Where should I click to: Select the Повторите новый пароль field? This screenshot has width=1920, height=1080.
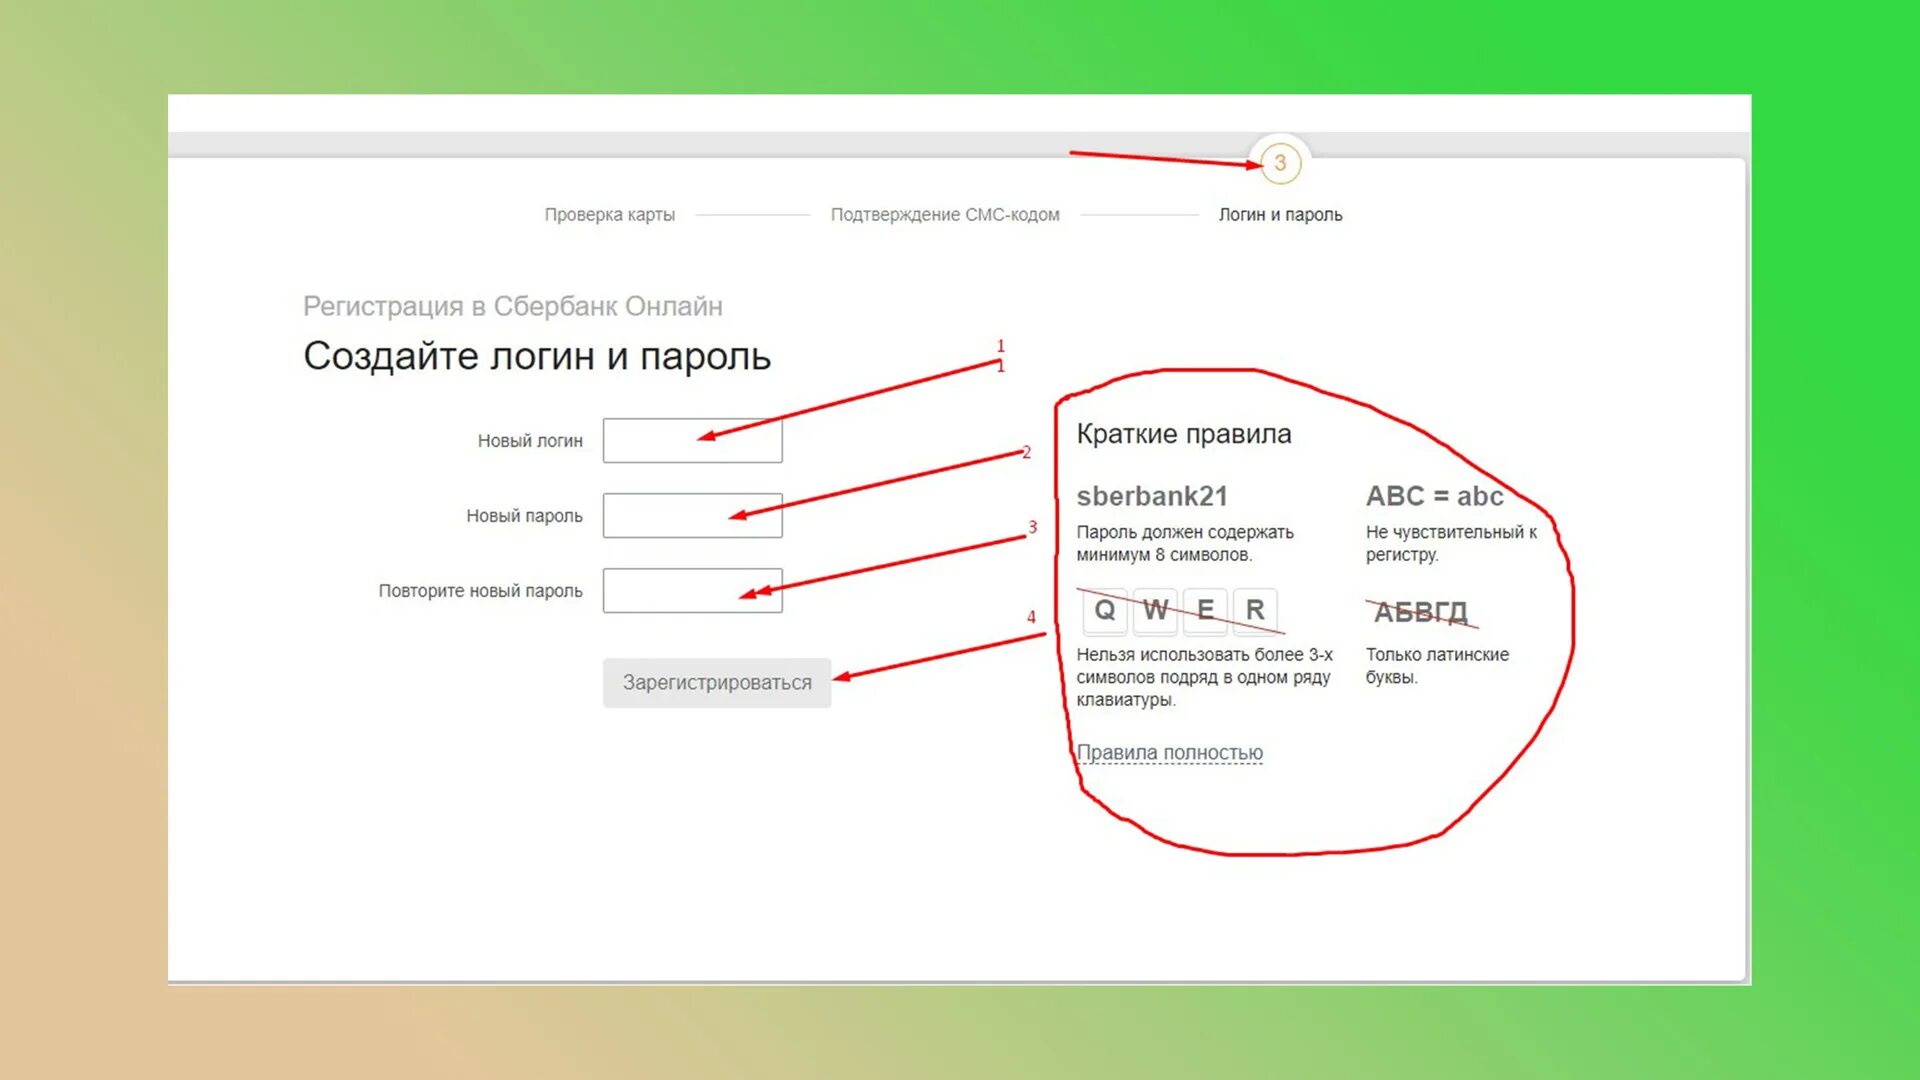point(692,590)
